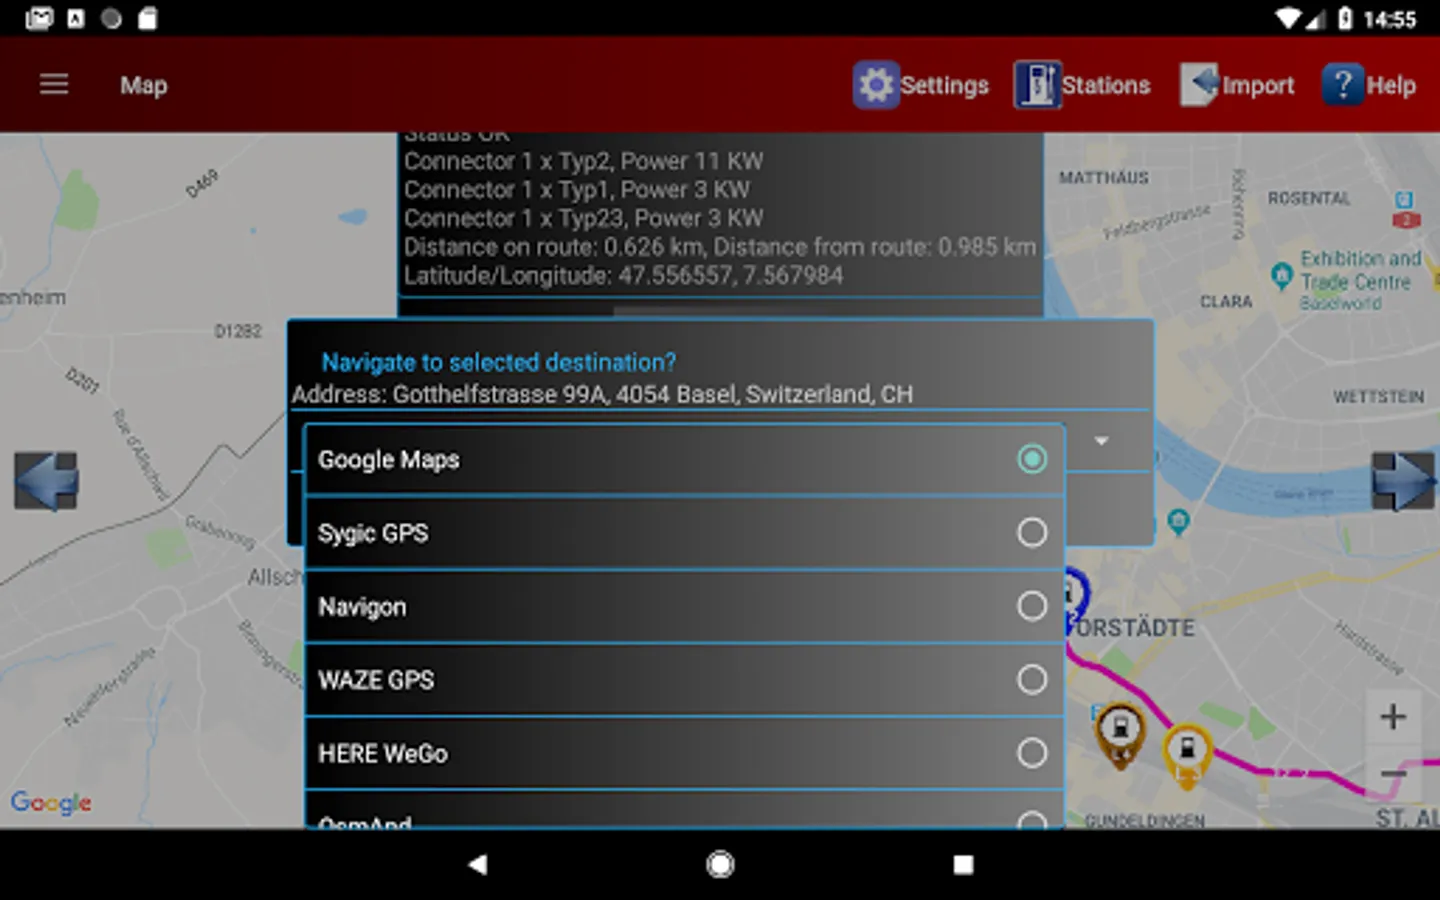
Task: Select the WAZE GPS list entry text
Action: [x=376, y=680]
